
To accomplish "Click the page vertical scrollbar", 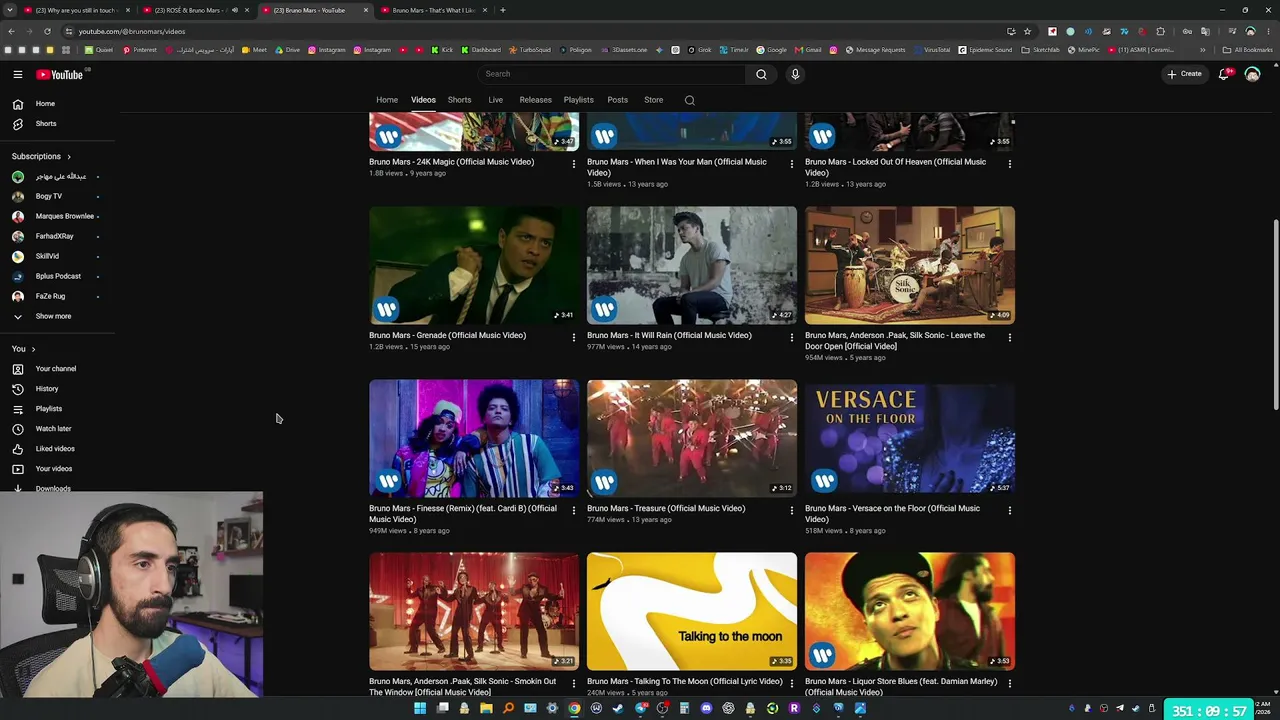I will pyautogui.click(x=1275, y=313).
